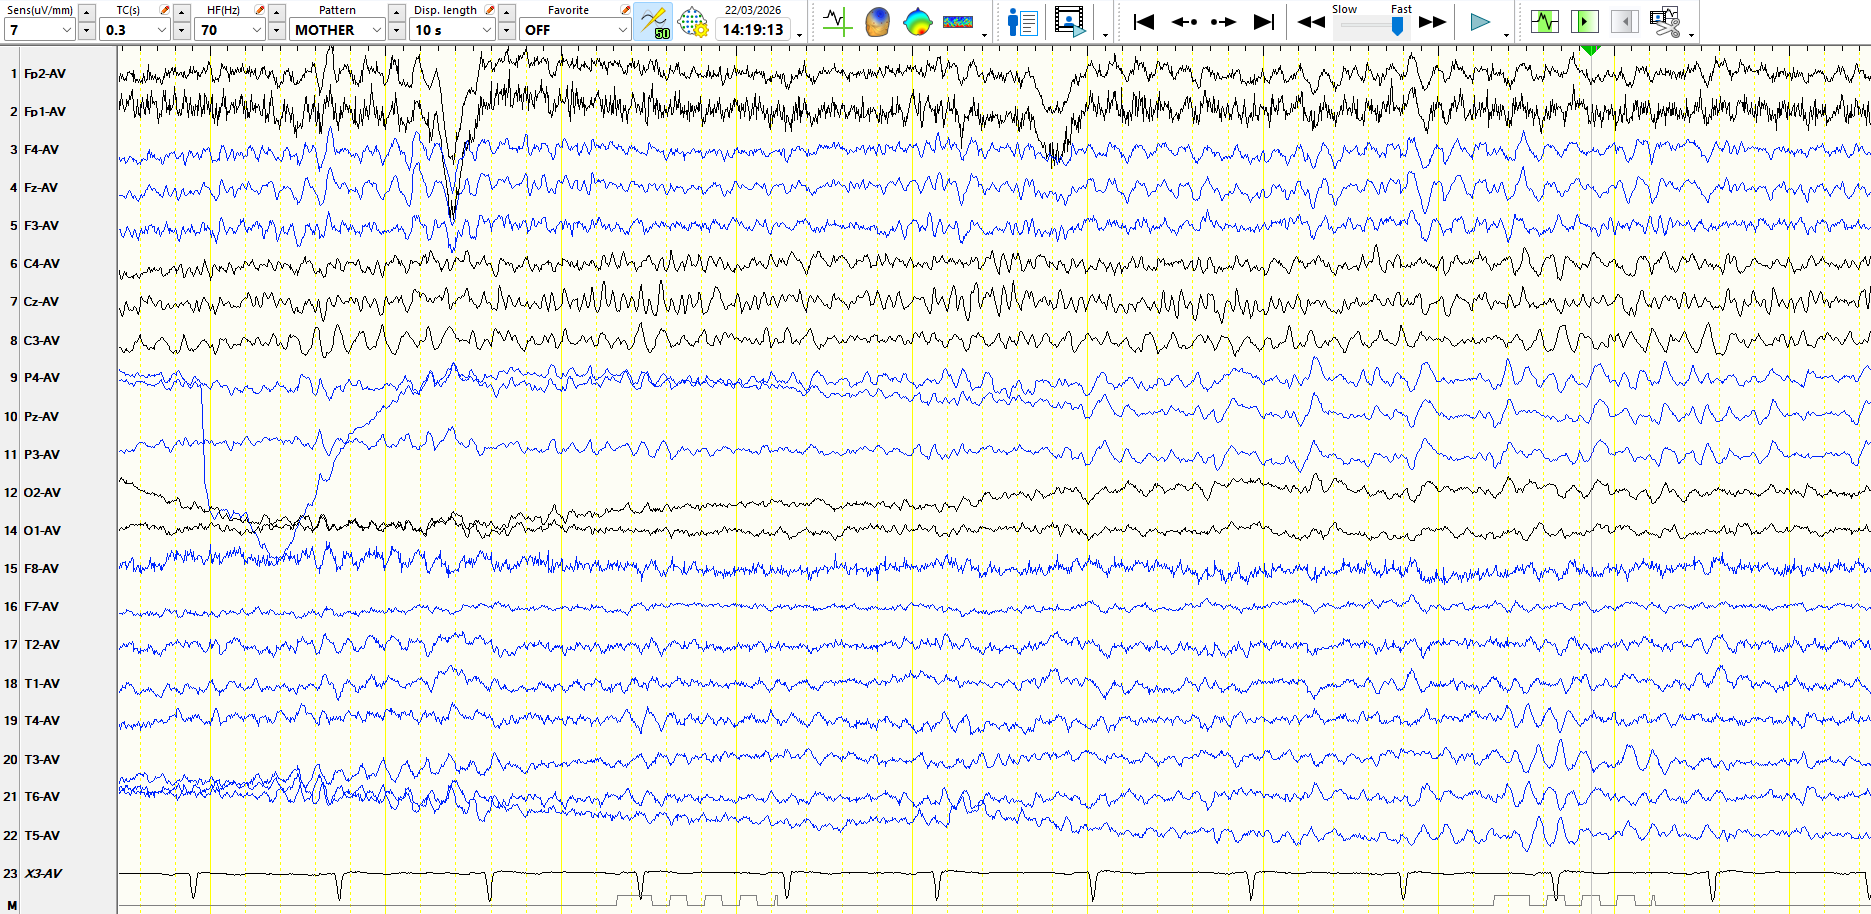The image size is (1871, 914).
Task: Select the T6-AV channel label
Action: (x=42, y=797)
